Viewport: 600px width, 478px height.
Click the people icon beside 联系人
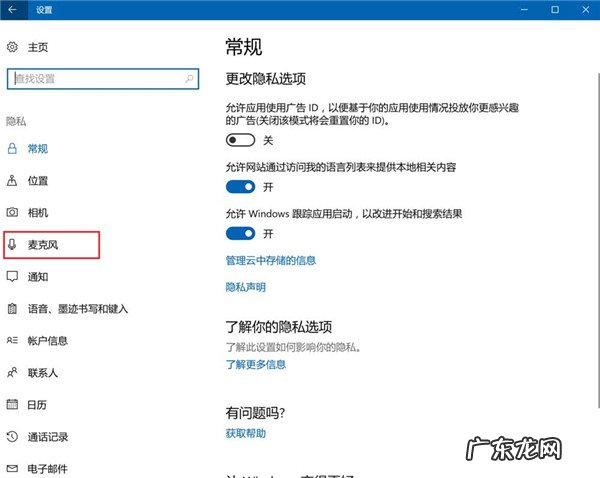tap(12, 372)
